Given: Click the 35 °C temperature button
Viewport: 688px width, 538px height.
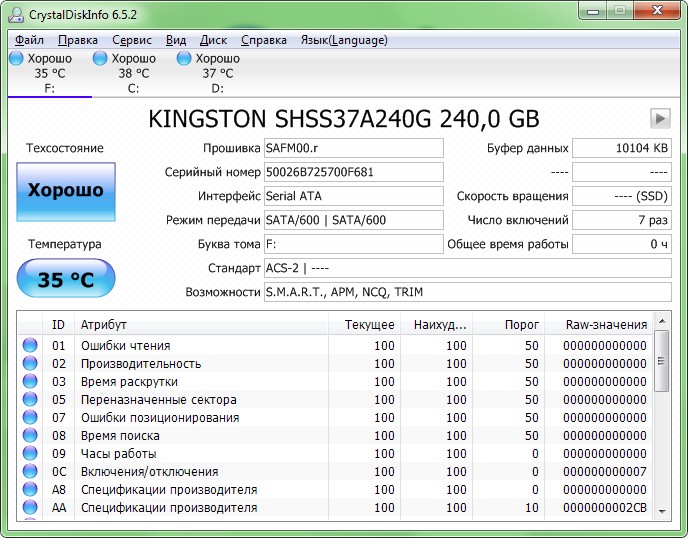Looking at the screenshot, I should (x=66, y=278).
